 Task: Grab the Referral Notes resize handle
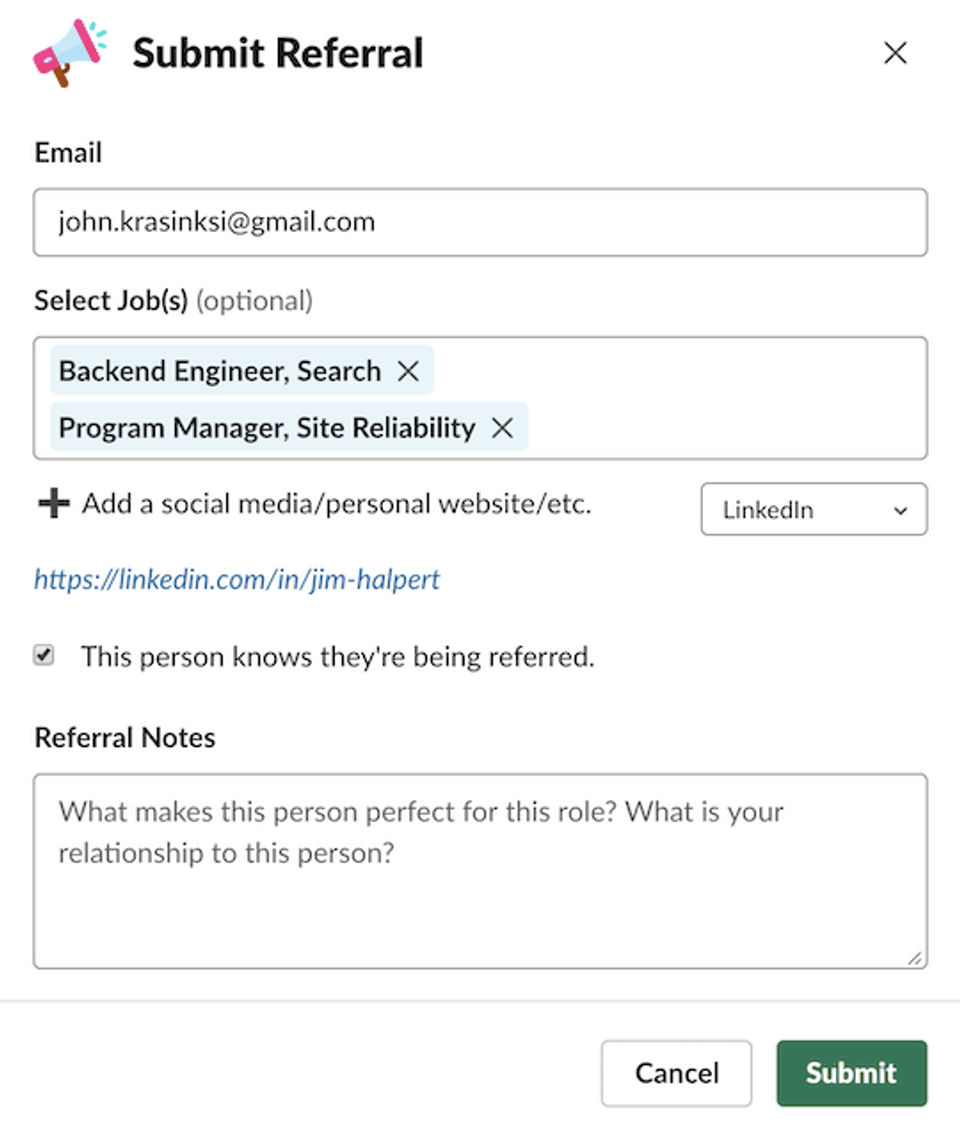[915, 958]
